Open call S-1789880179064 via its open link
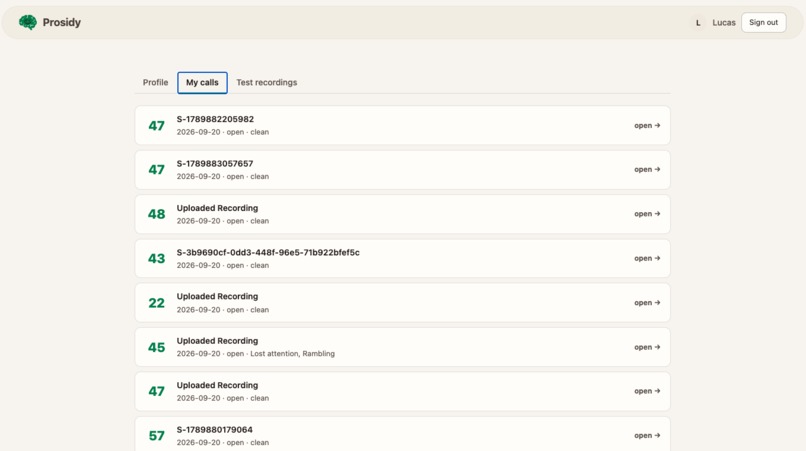 pos(647,435)
